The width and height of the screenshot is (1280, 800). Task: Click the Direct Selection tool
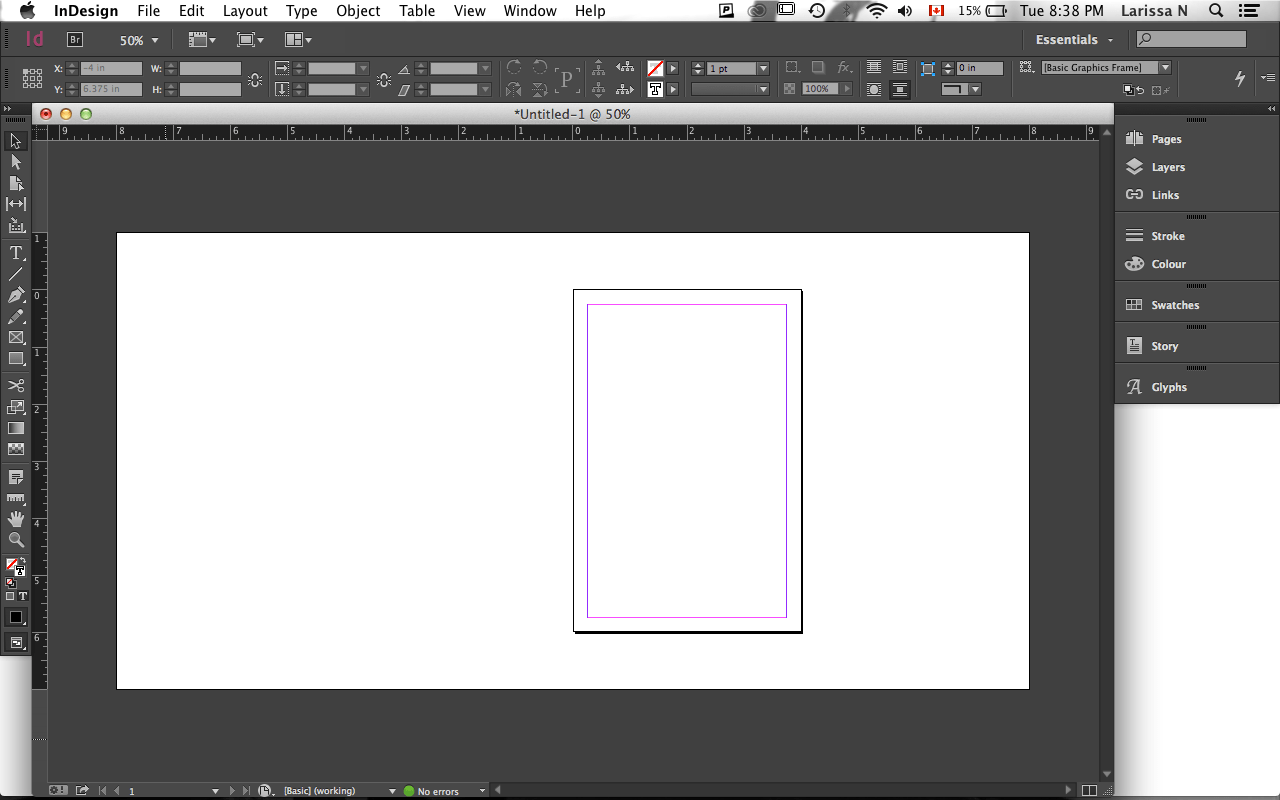click(16, 162)
